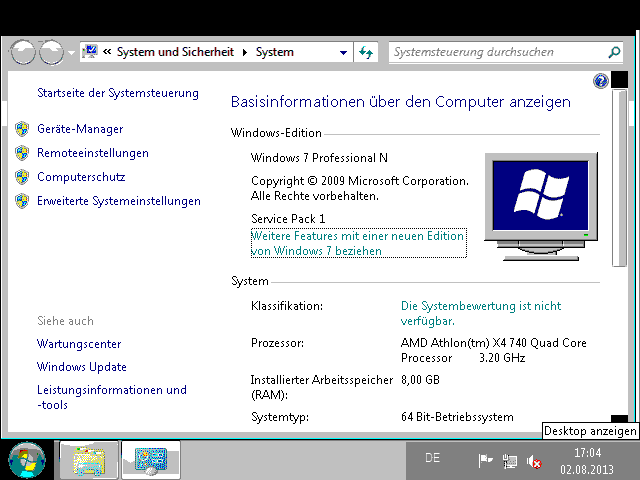Click System in the breadcrumb path
Viewport: 640px width, 480px height.
pyautogui.click(x=275, y=52)
